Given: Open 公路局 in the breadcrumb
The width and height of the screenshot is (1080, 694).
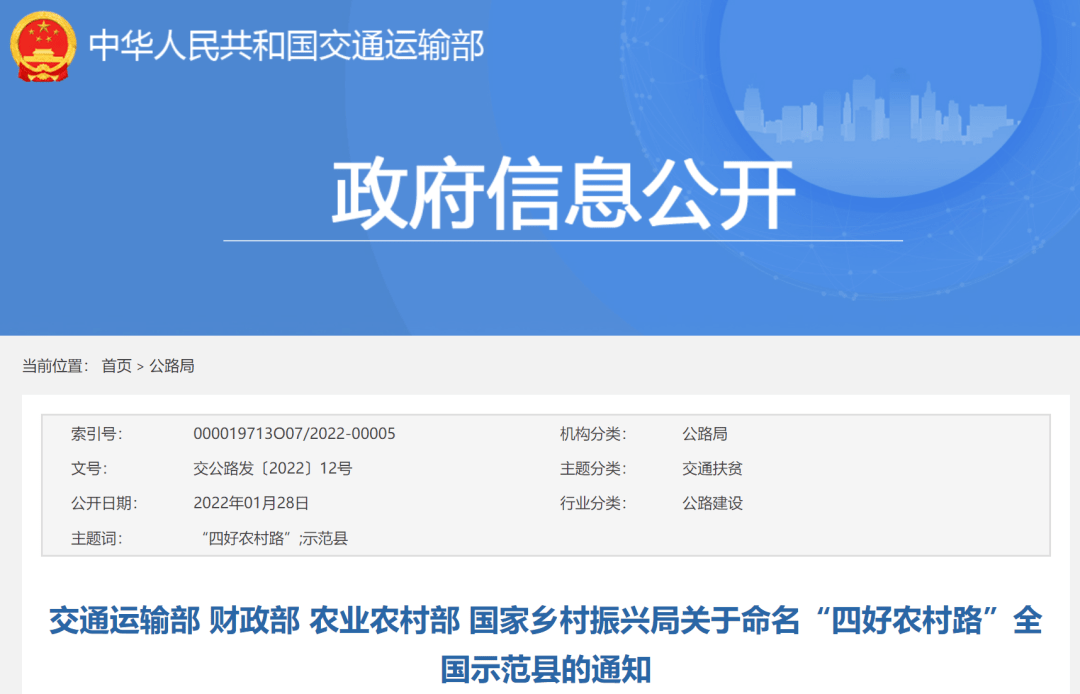Looking at the screenshot, I should coord(172,366).
